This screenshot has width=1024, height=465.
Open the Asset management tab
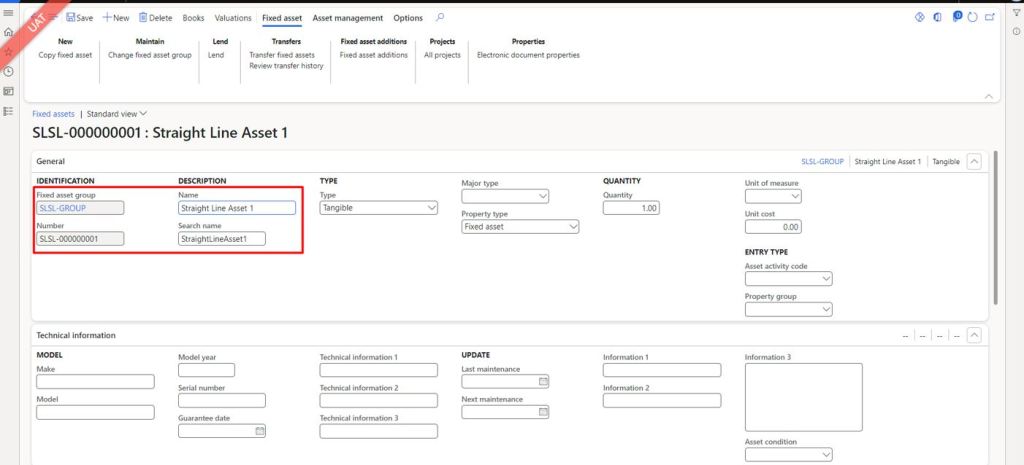[x=347, y=18]
